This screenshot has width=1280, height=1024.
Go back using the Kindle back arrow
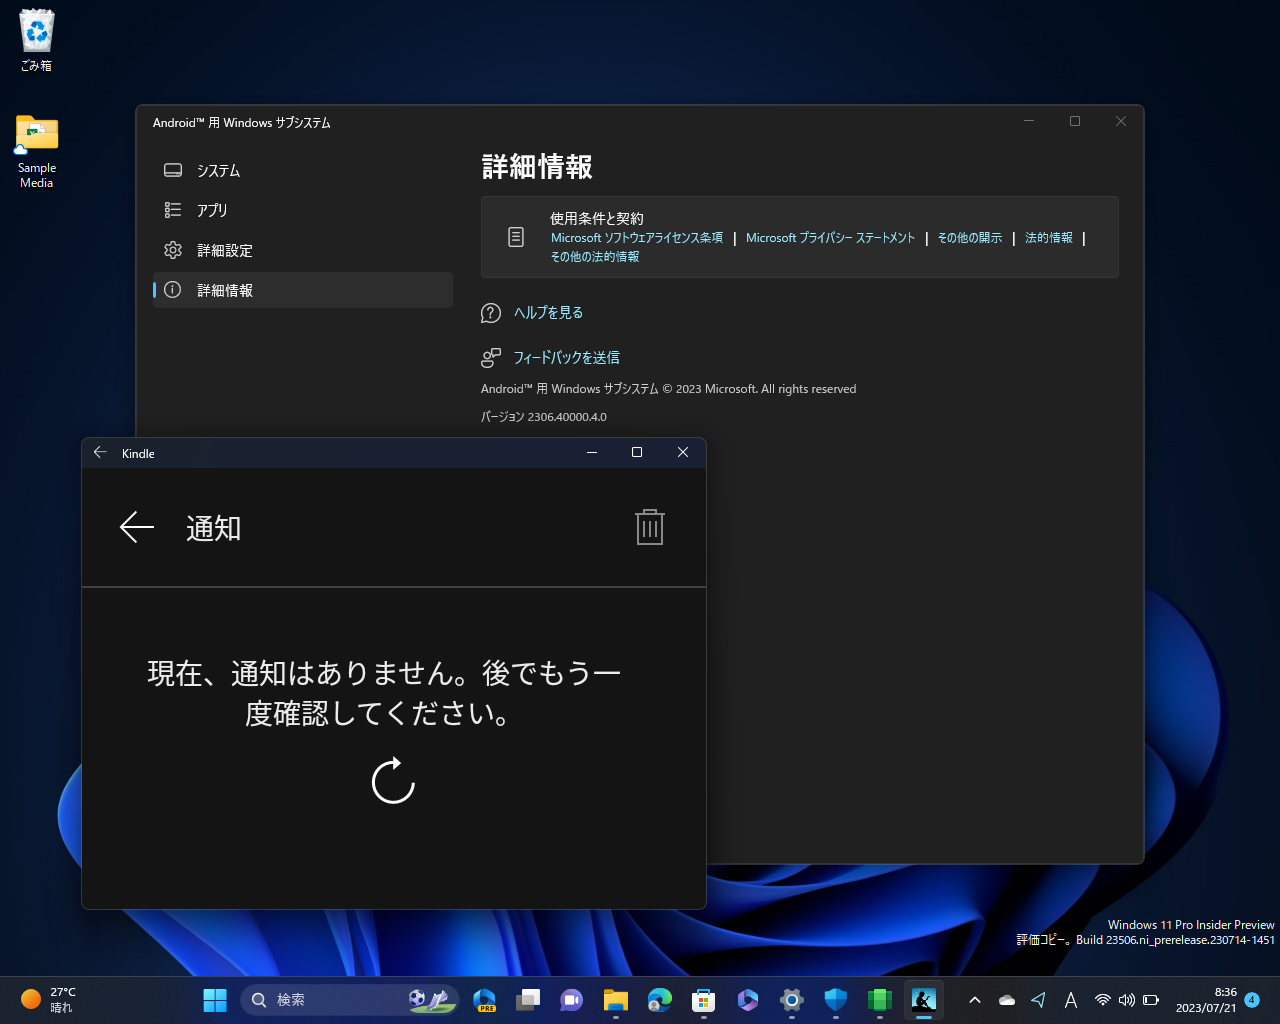(136, 527)
